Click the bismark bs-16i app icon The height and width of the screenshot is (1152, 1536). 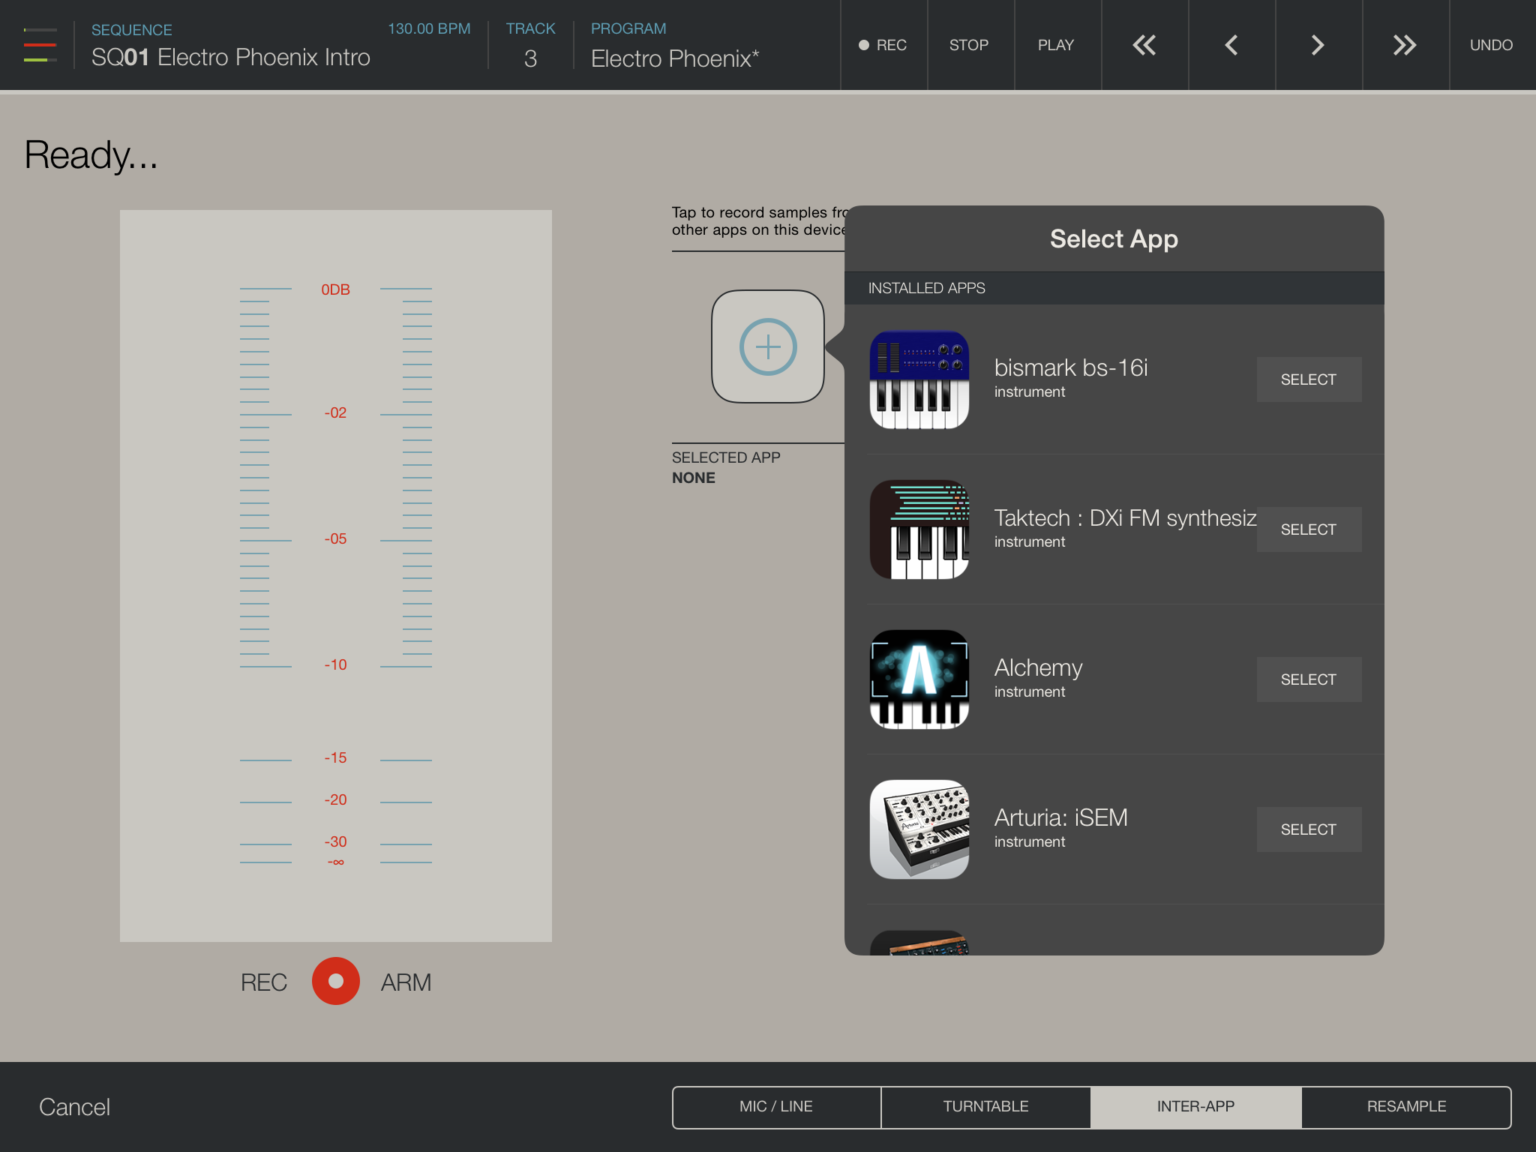(919, 380)
